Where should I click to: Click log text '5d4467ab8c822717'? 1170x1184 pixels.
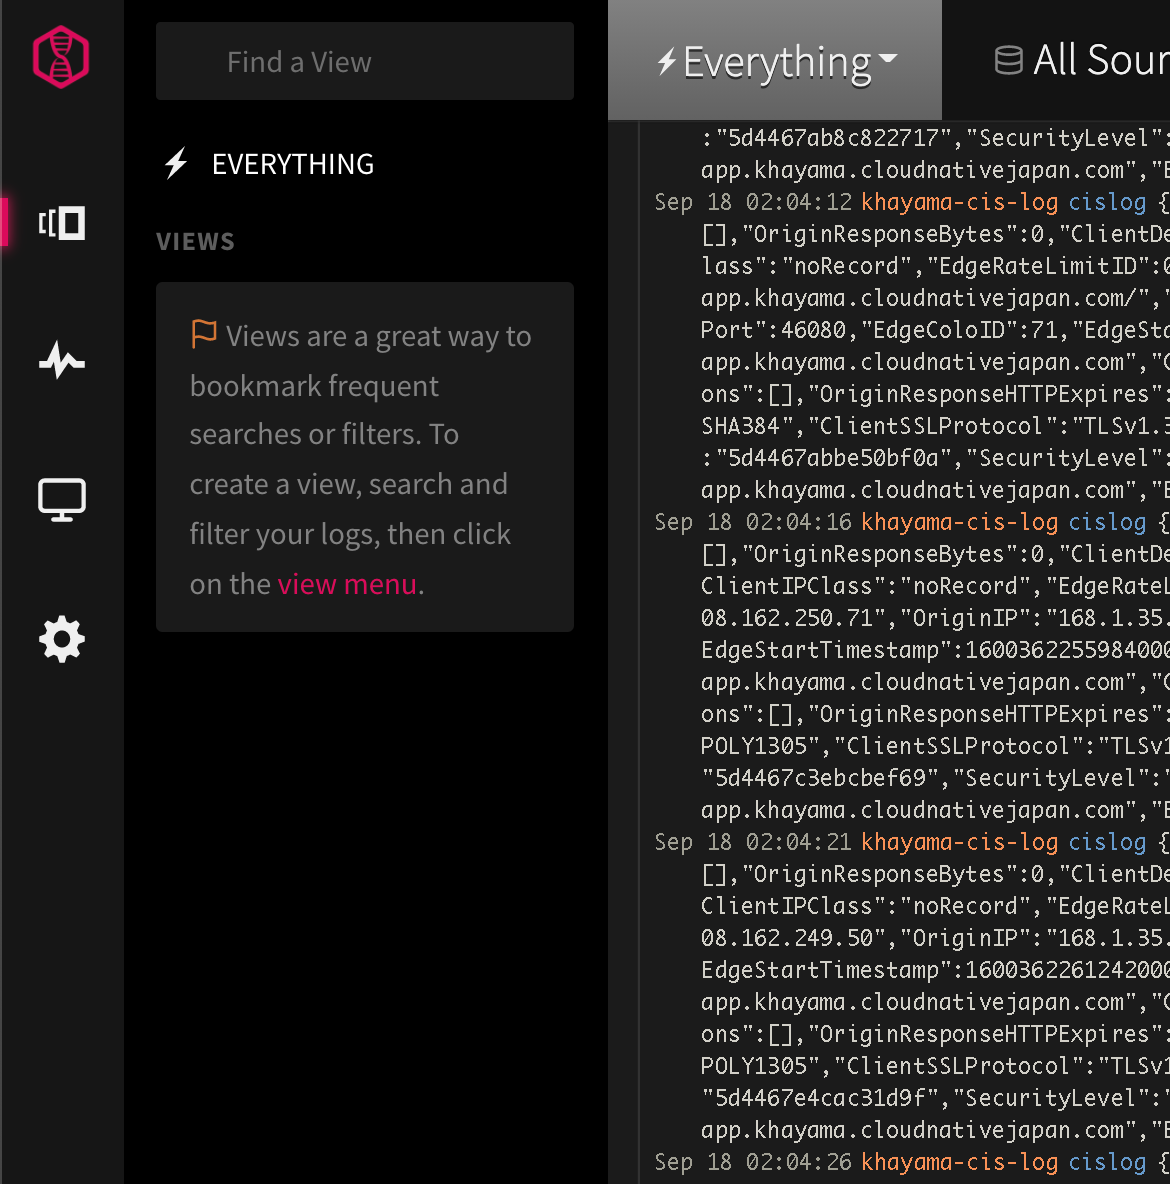[834, 138]
